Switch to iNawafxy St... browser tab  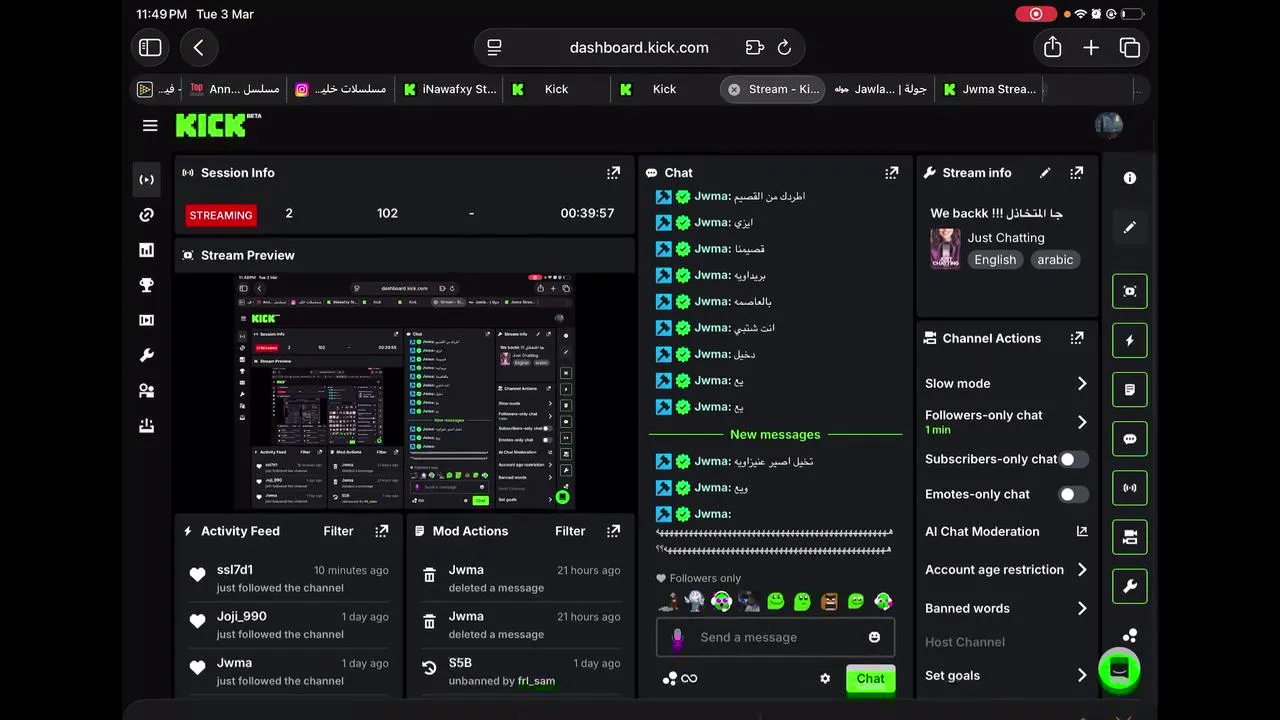click(x=449, y=89)
